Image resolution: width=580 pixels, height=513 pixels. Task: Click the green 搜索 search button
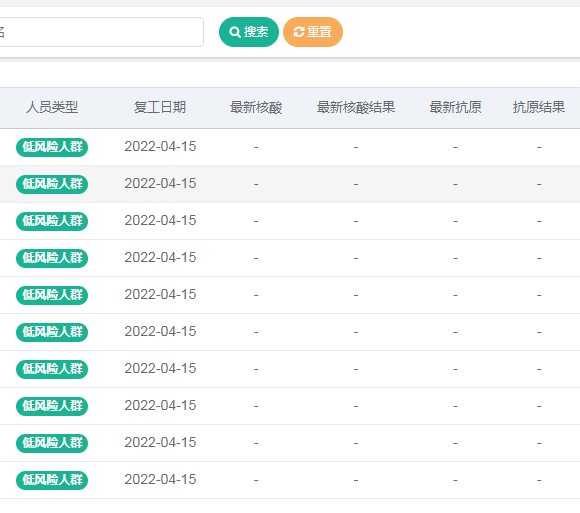[x=249, y=32]
